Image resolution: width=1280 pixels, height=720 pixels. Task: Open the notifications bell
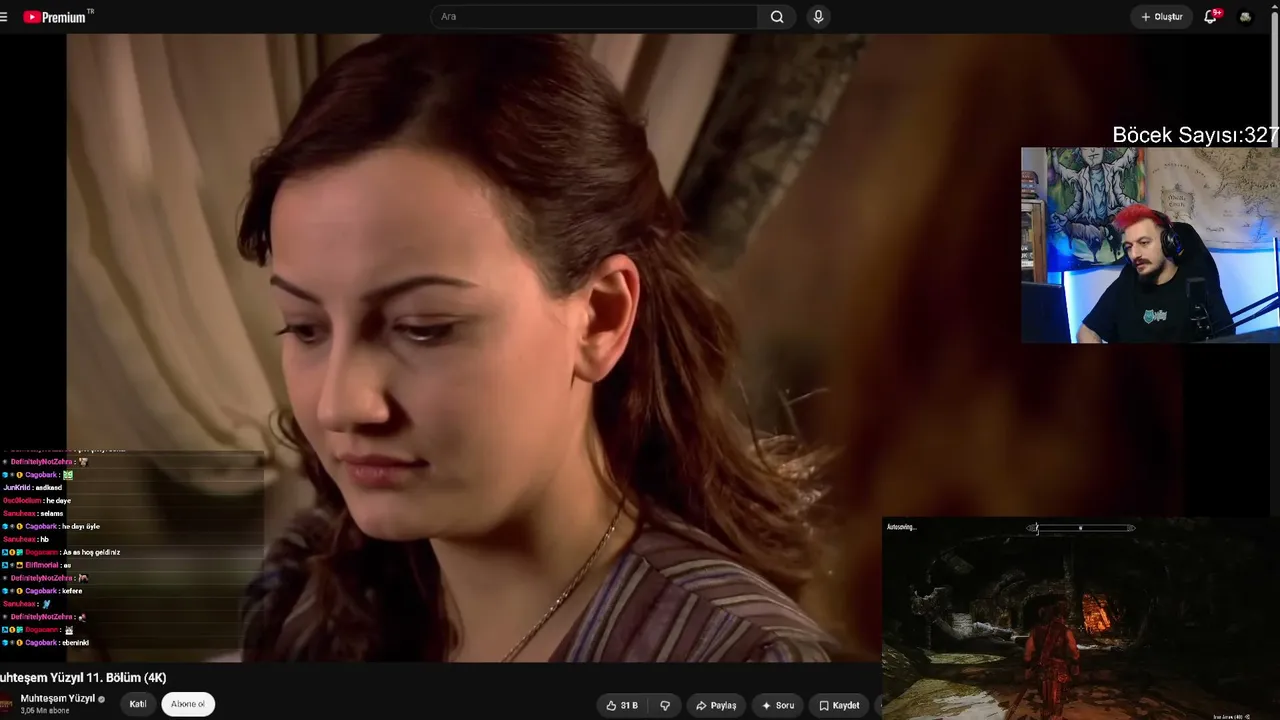(x=1211, y=17)
